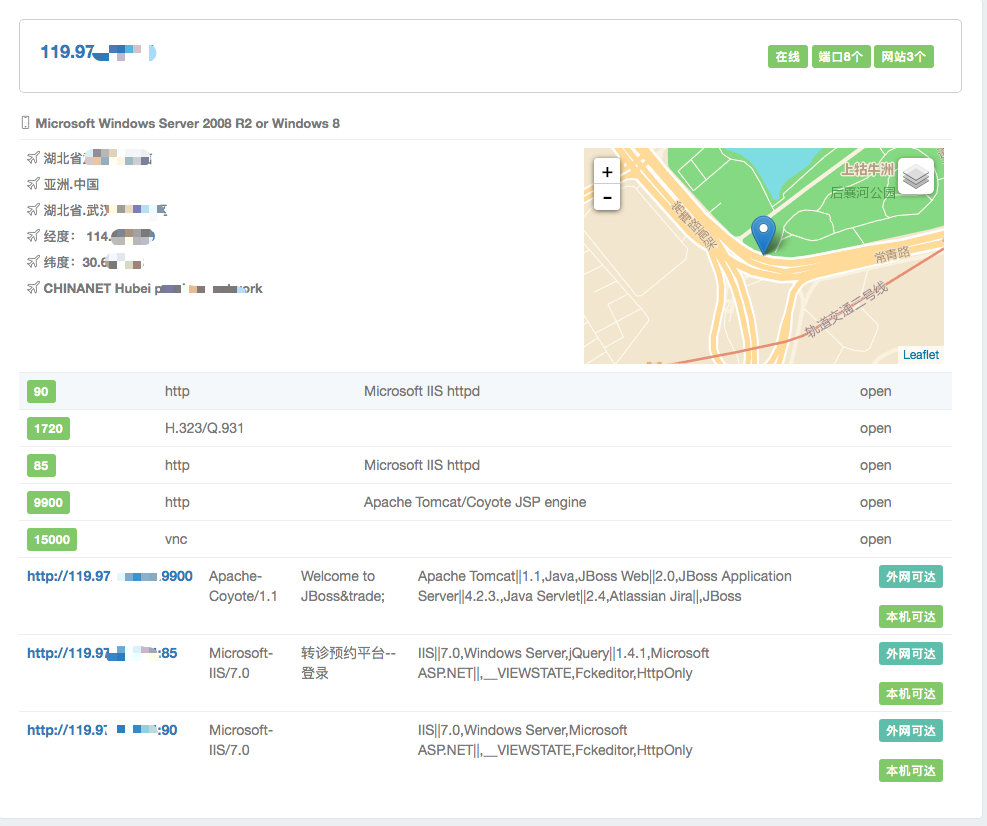Click 本机可达 badge in the 转诊预约平台 row
Viewport: 987px width, 826px height.
[x=910, y=693]
